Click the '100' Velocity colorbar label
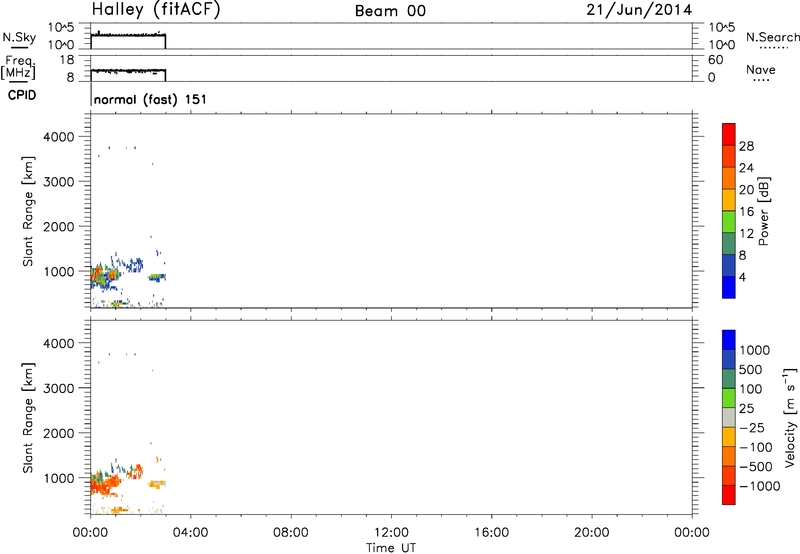The height and width of the screenshot is (554, 800). tap(752, 389)
